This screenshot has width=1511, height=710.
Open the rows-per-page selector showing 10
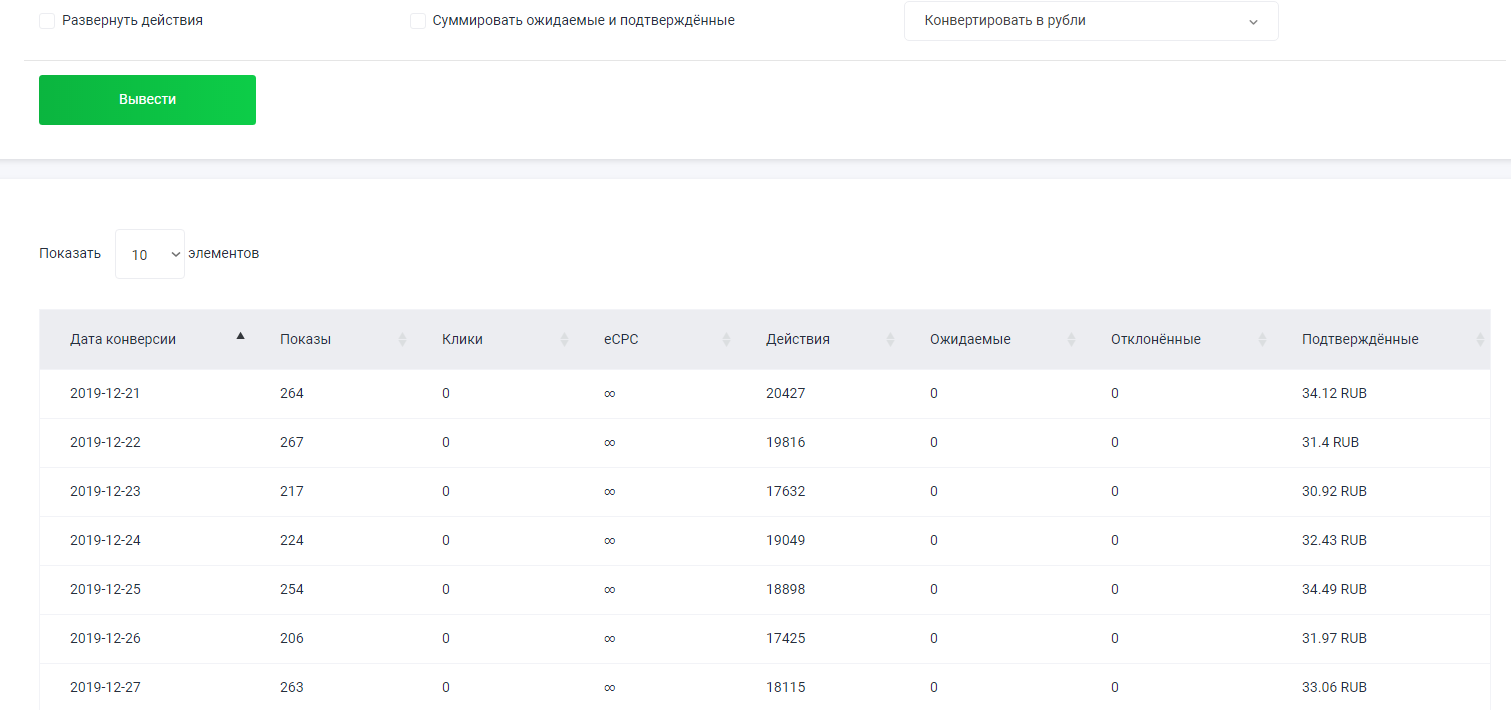click(150, 255)
